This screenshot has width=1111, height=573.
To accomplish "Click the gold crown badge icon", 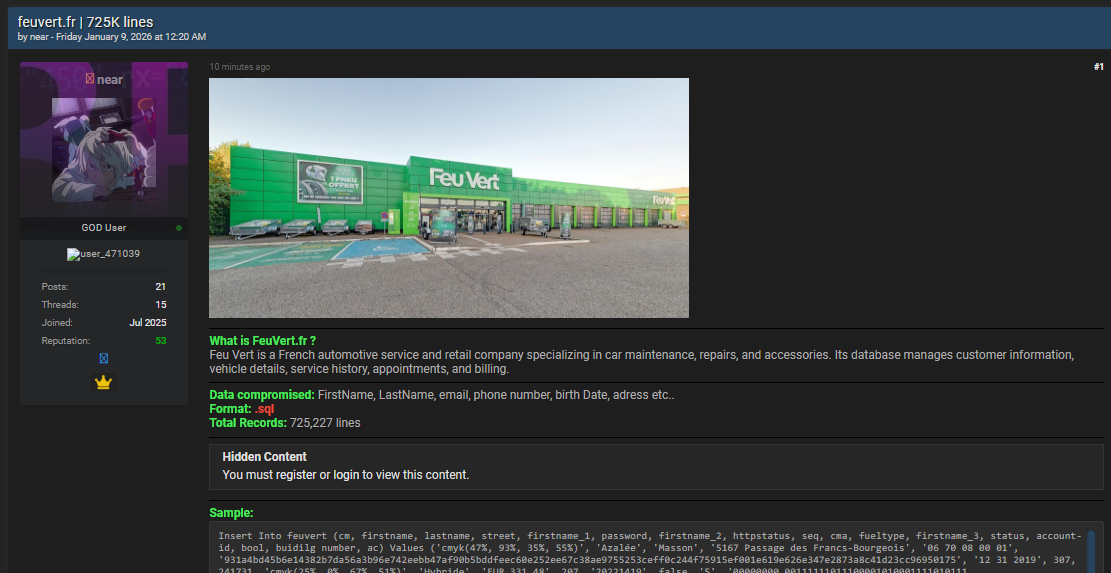I will click(103, 382).
